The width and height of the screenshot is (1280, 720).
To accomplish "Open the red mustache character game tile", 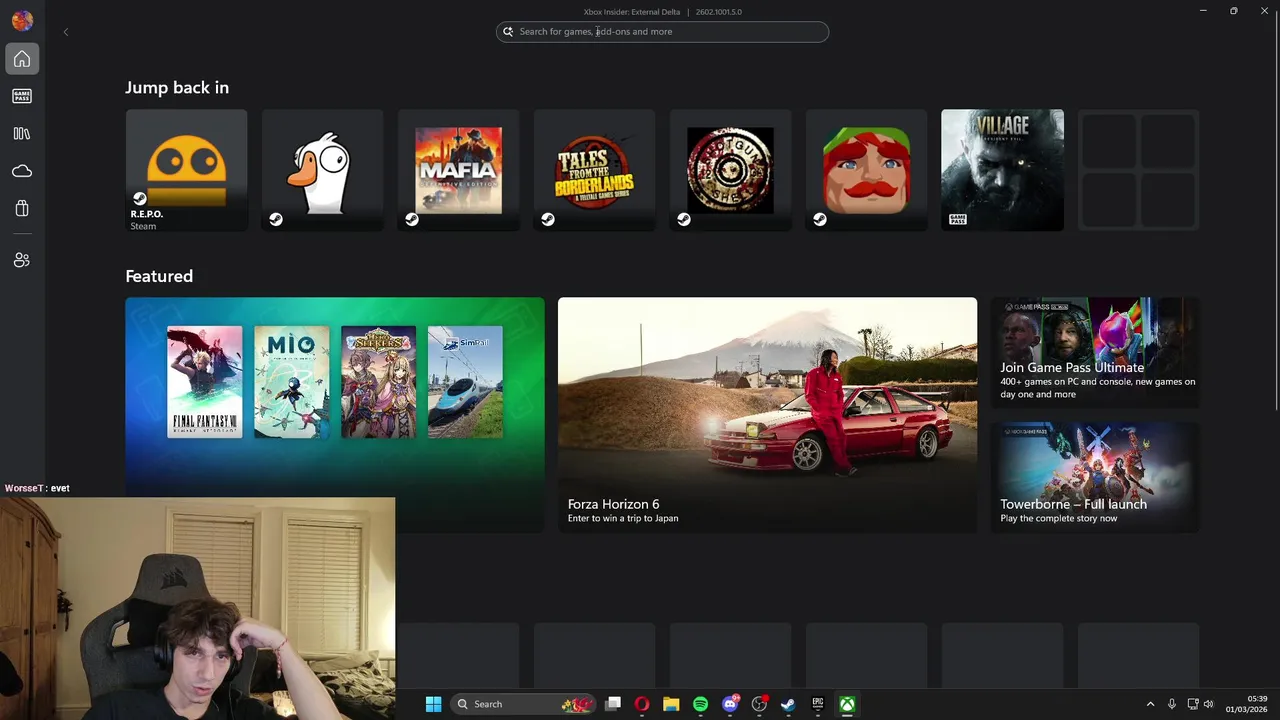I will tap(866, 170).
